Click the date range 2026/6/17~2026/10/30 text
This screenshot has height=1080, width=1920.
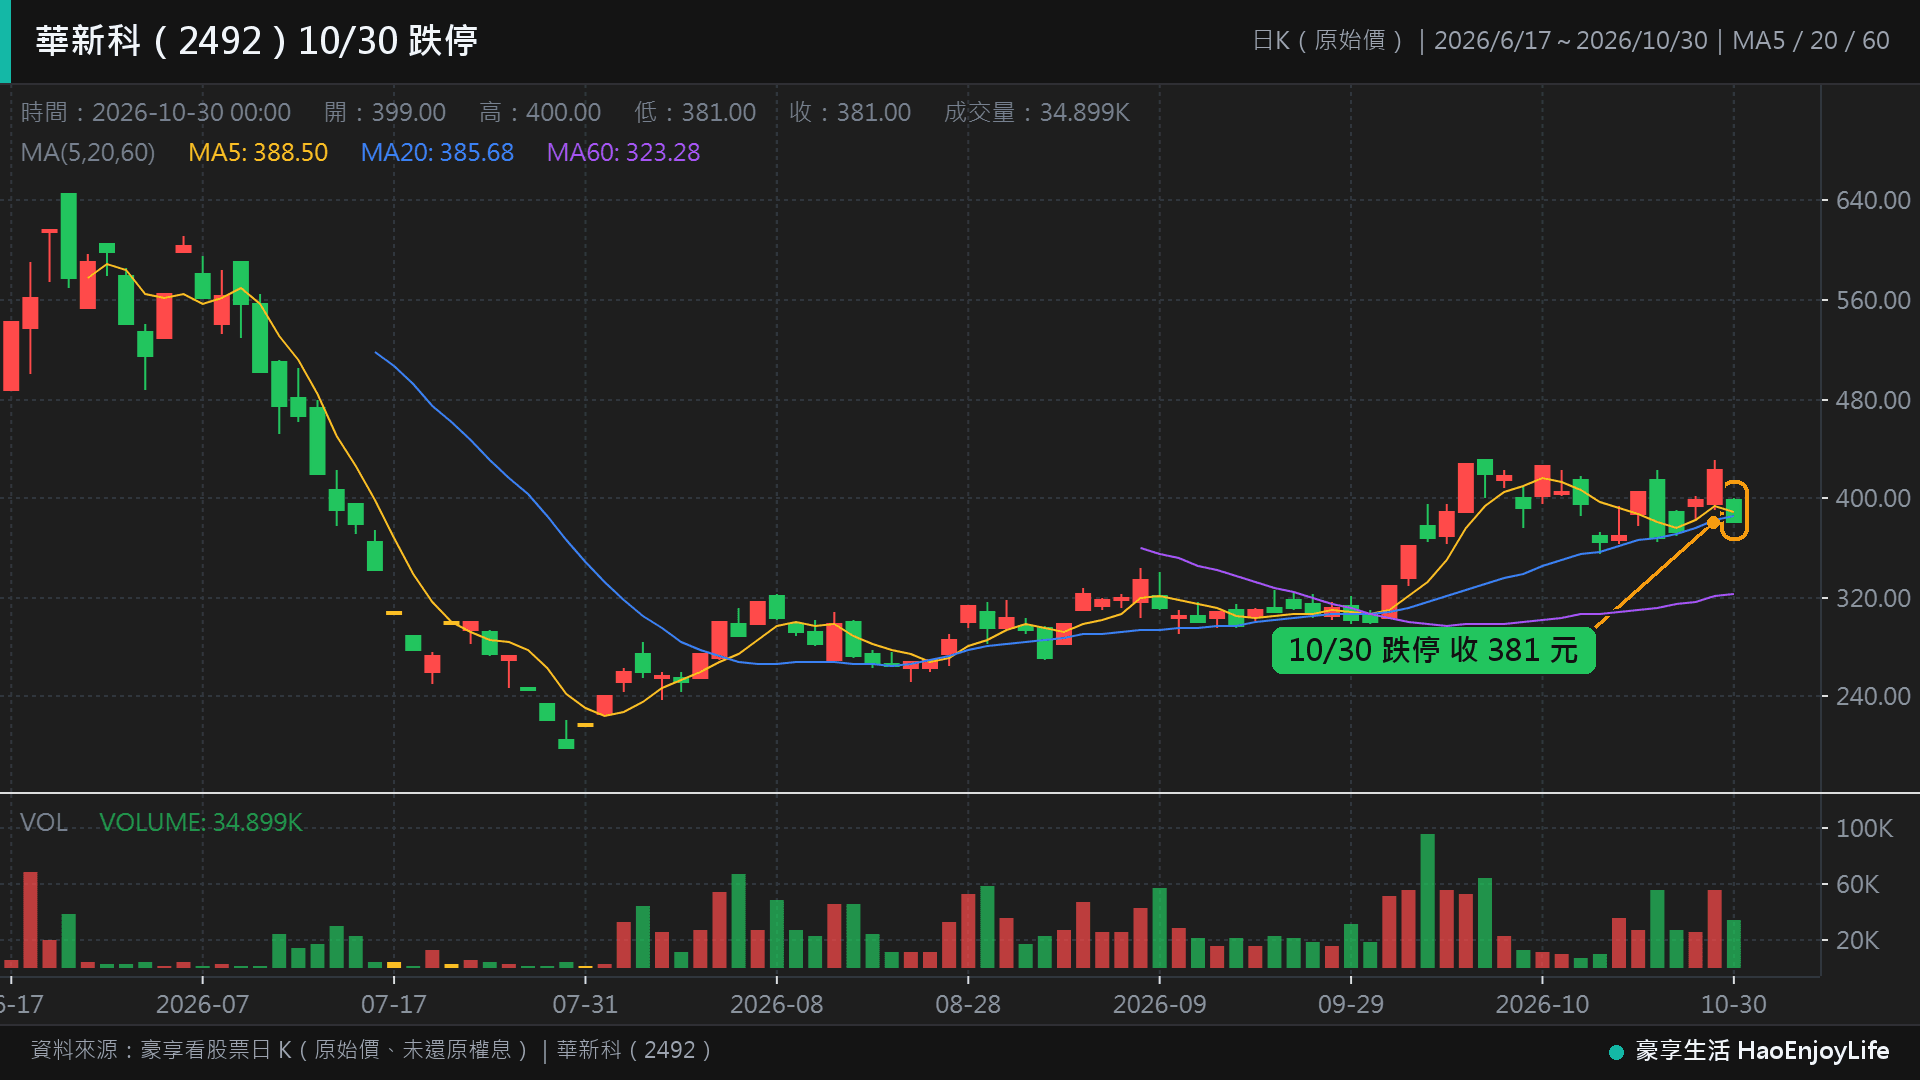[1570, 41]
